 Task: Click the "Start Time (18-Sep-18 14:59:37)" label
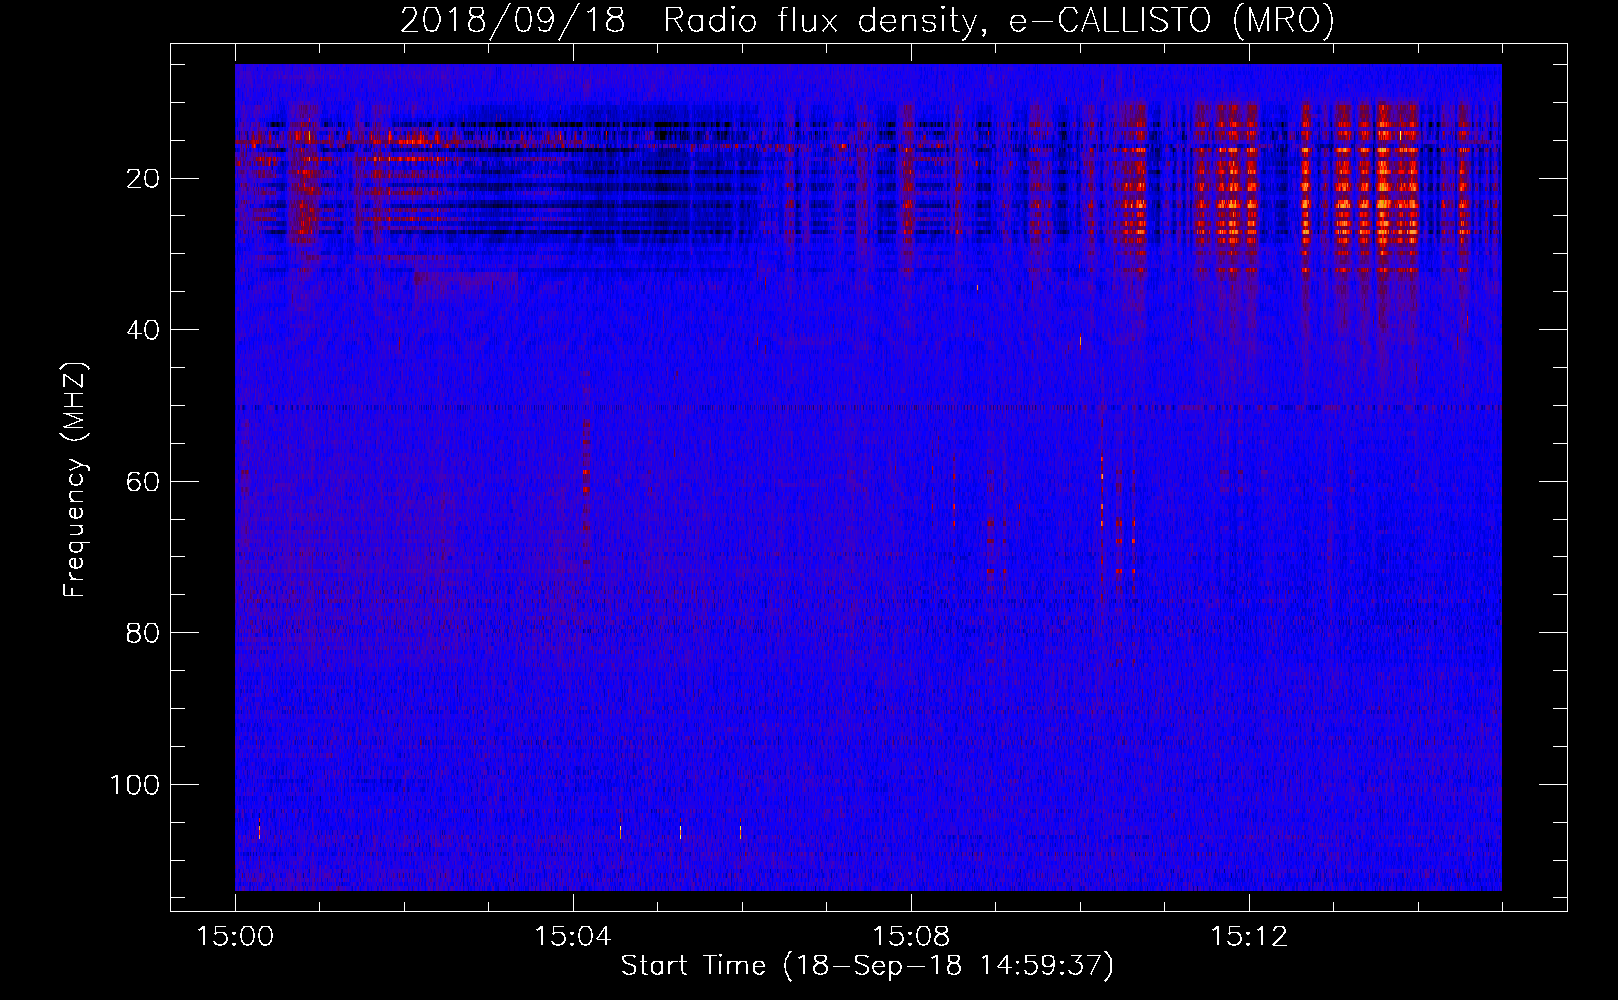point(867,966)
